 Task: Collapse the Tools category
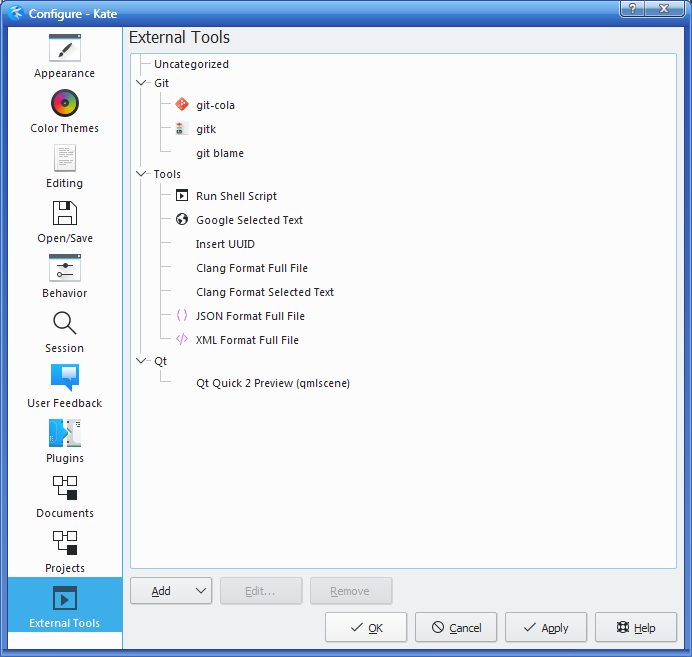[x=141, y=173]
